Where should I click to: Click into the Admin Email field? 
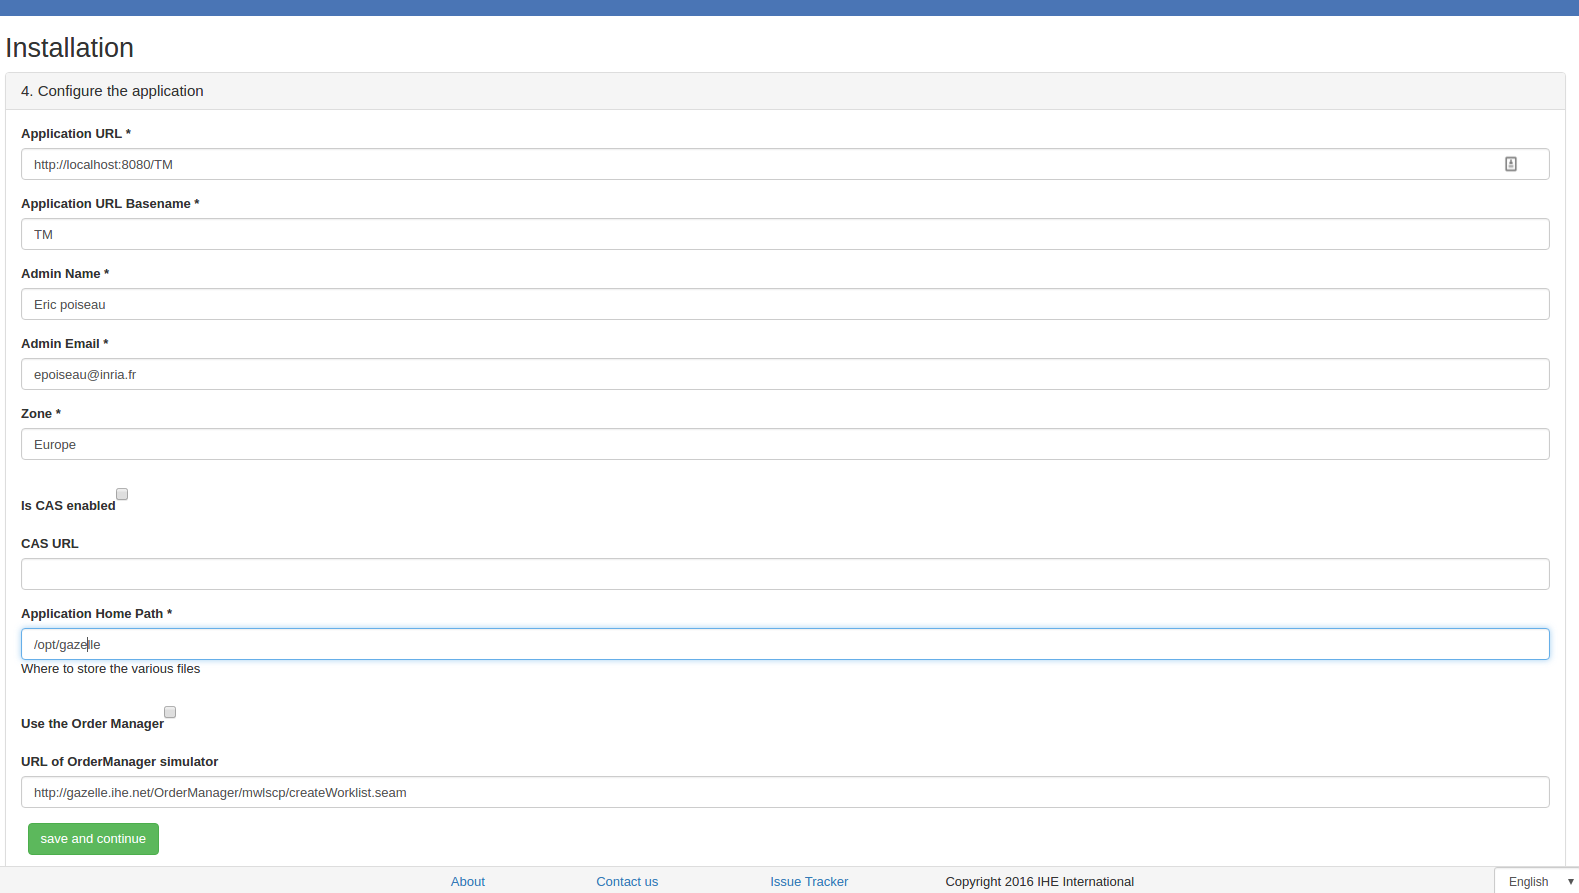(785, 374)
